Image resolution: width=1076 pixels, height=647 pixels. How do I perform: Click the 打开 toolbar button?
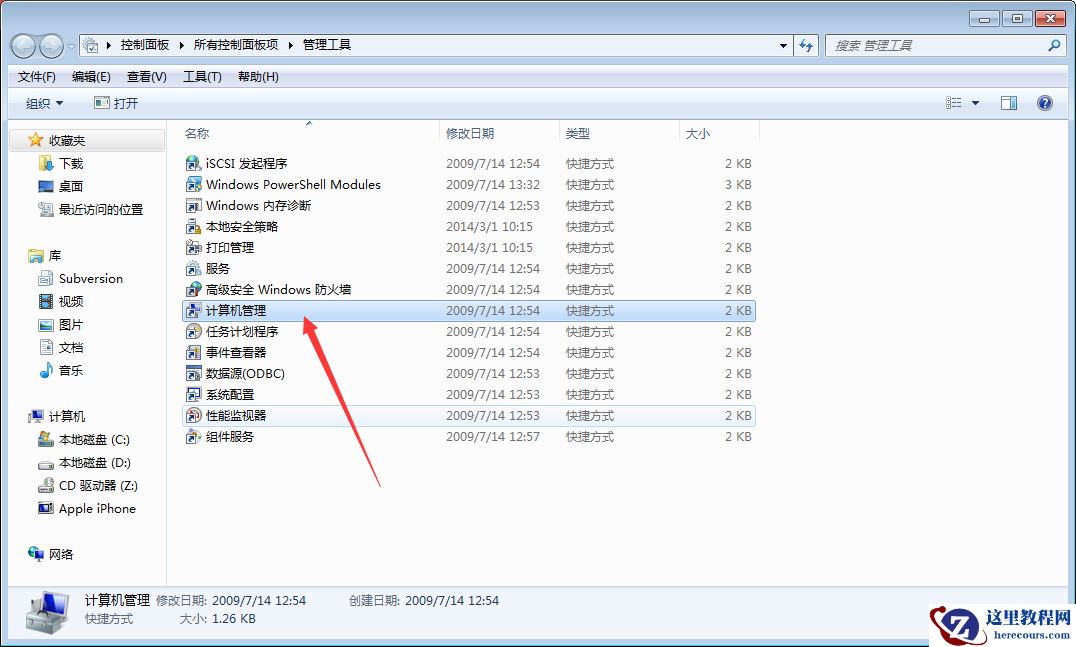pyautogui.click(x=114, y=102)
